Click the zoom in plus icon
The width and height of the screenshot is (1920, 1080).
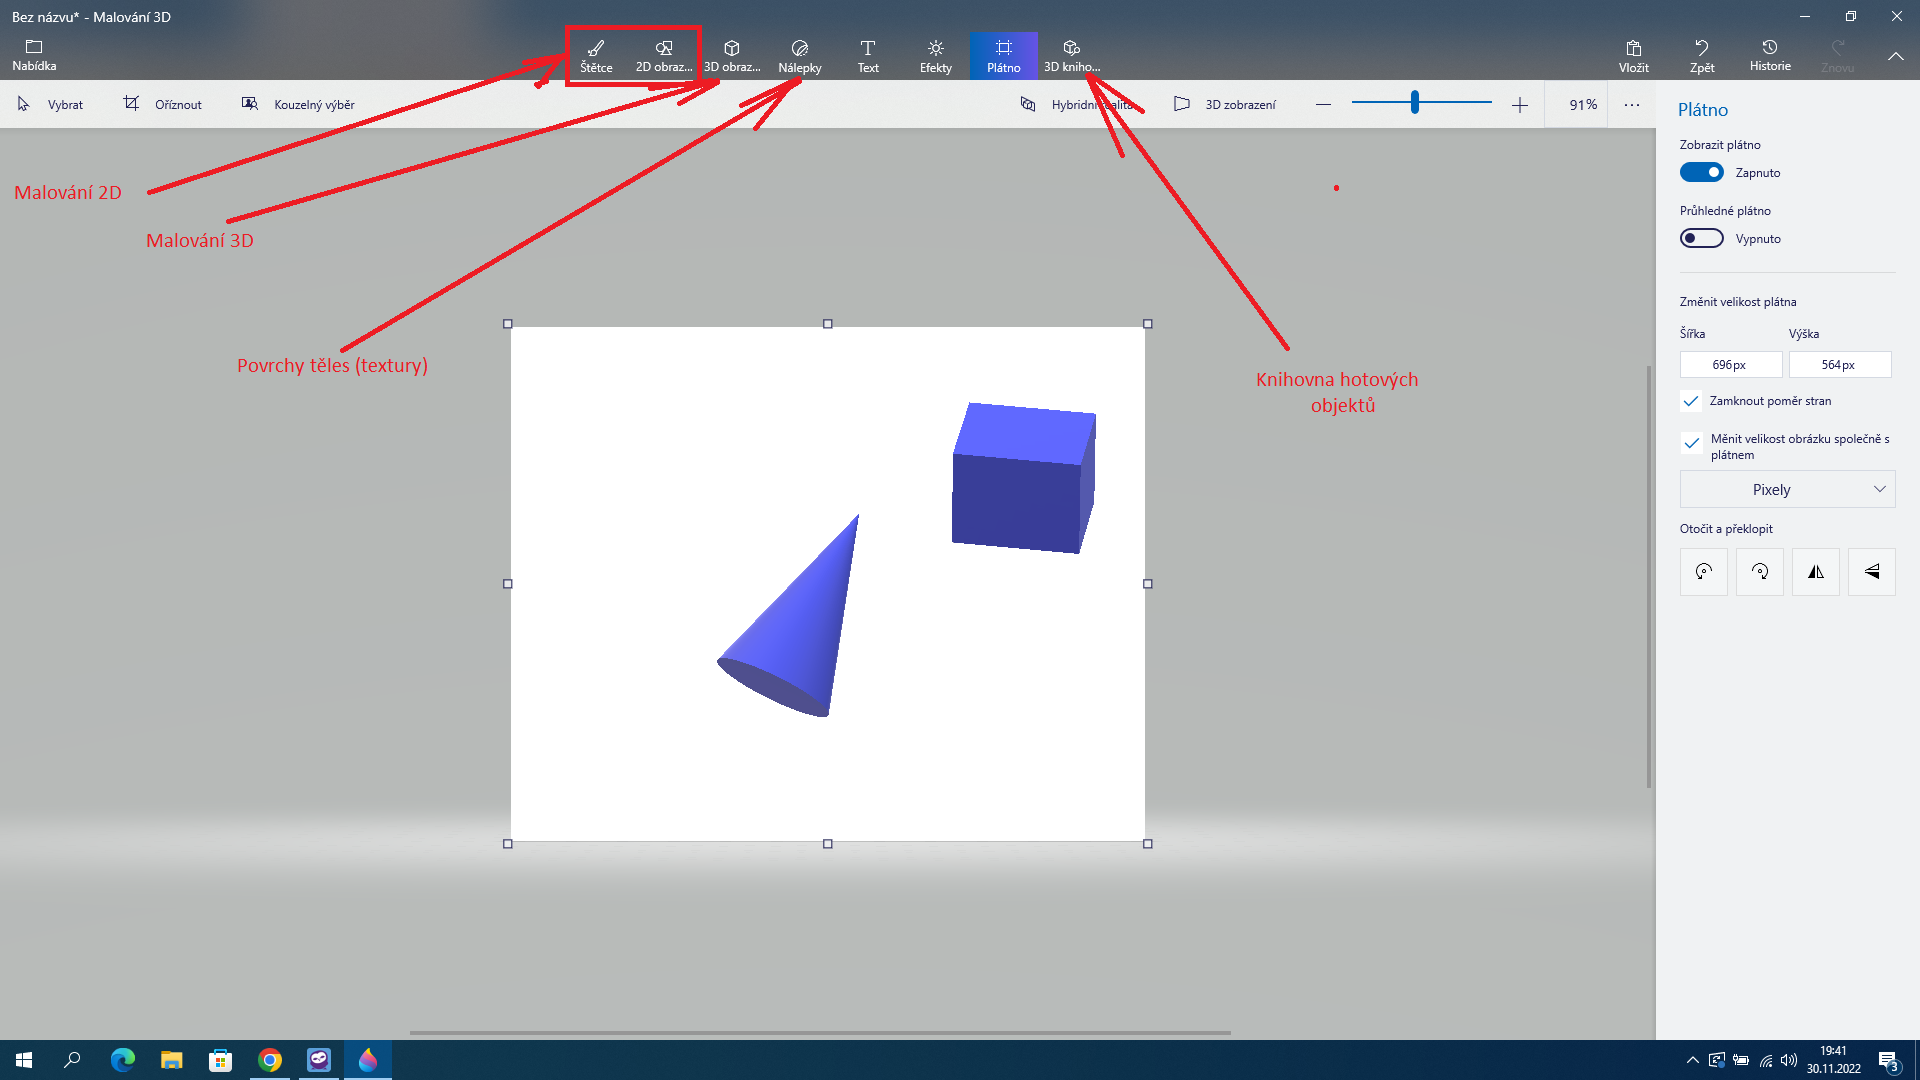click(x=1520, y=105)
